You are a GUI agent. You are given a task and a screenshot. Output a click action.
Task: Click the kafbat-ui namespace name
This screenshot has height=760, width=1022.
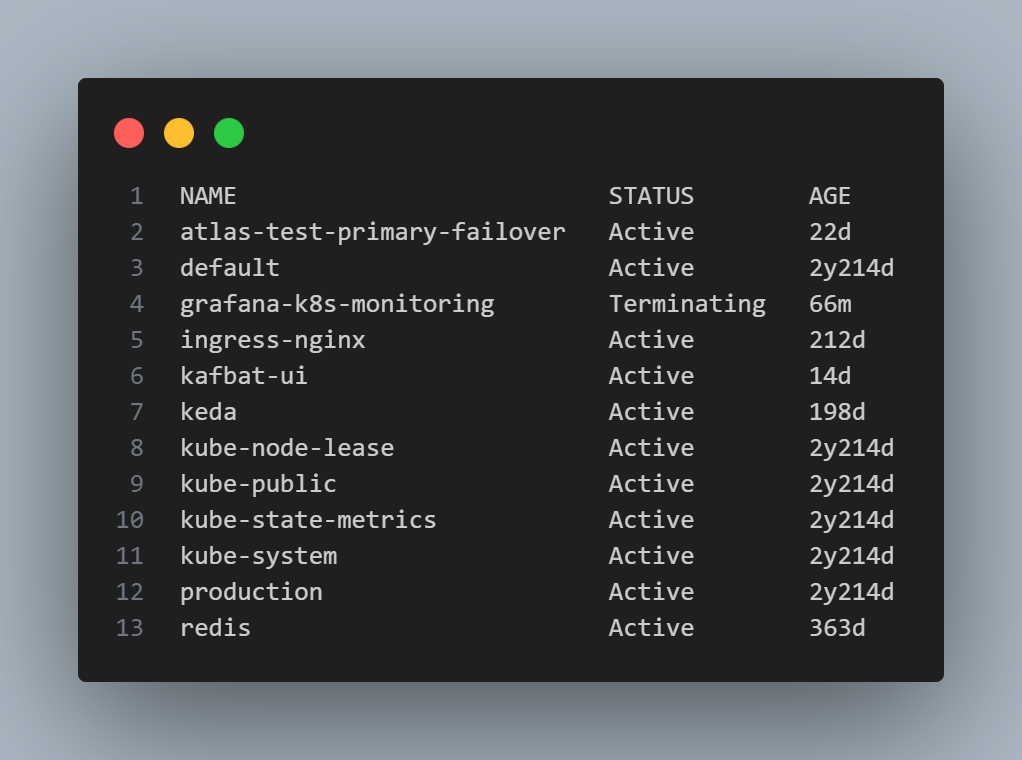pyautogui.click(x=244, y=376)
